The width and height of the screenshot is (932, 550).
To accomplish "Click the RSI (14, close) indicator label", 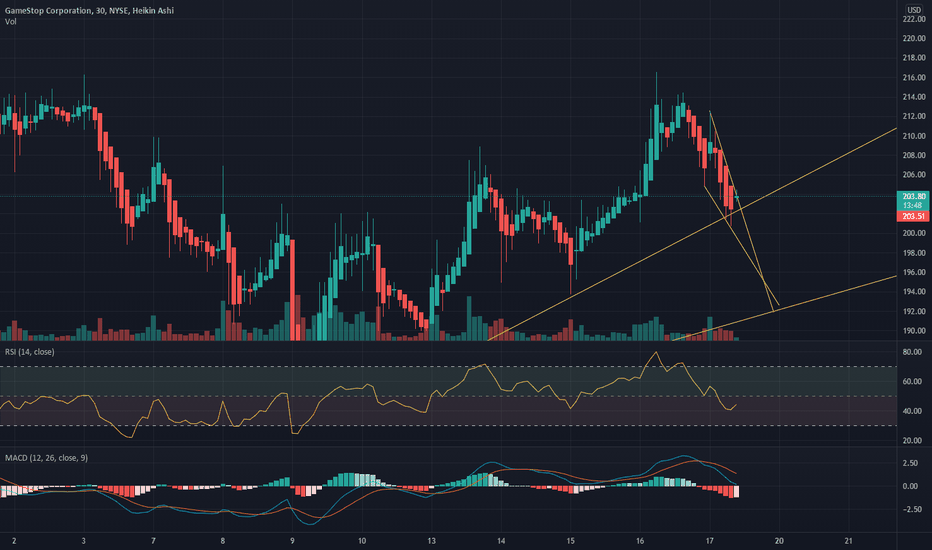I will coord(29,352).
